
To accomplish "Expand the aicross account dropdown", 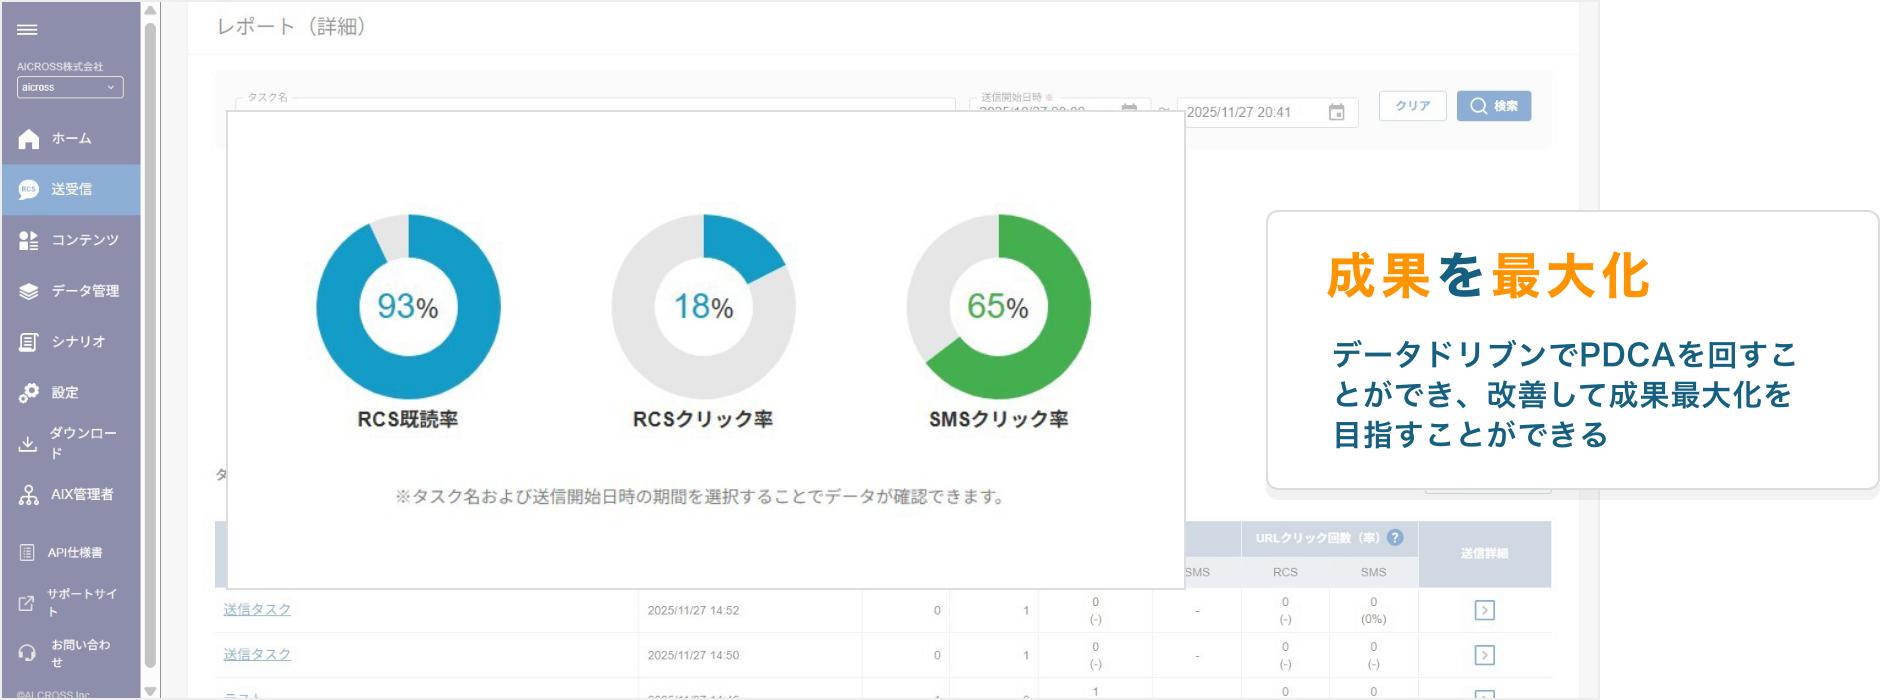I will (x=70, y=88).
